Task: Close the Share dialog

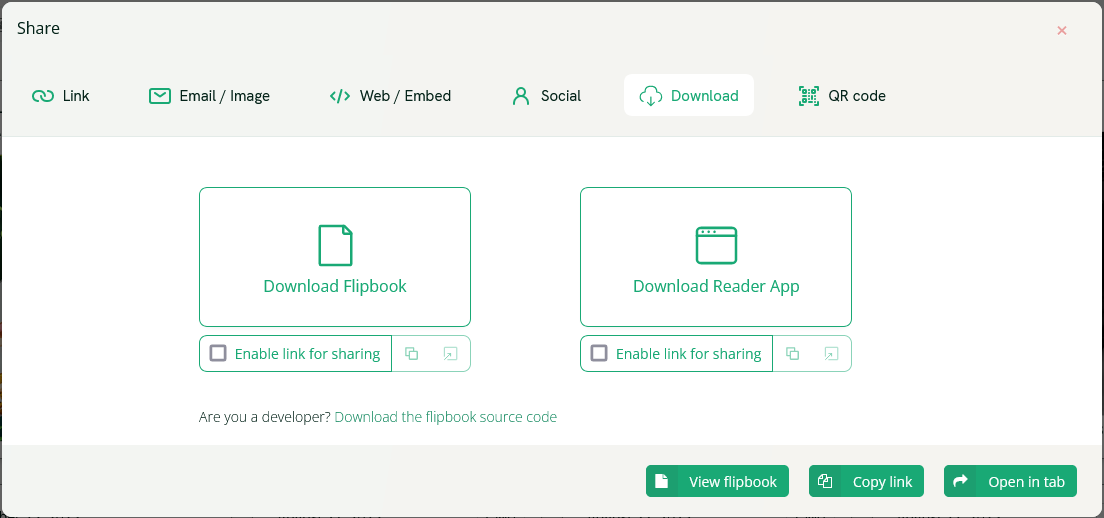Action: (1062, 30)
